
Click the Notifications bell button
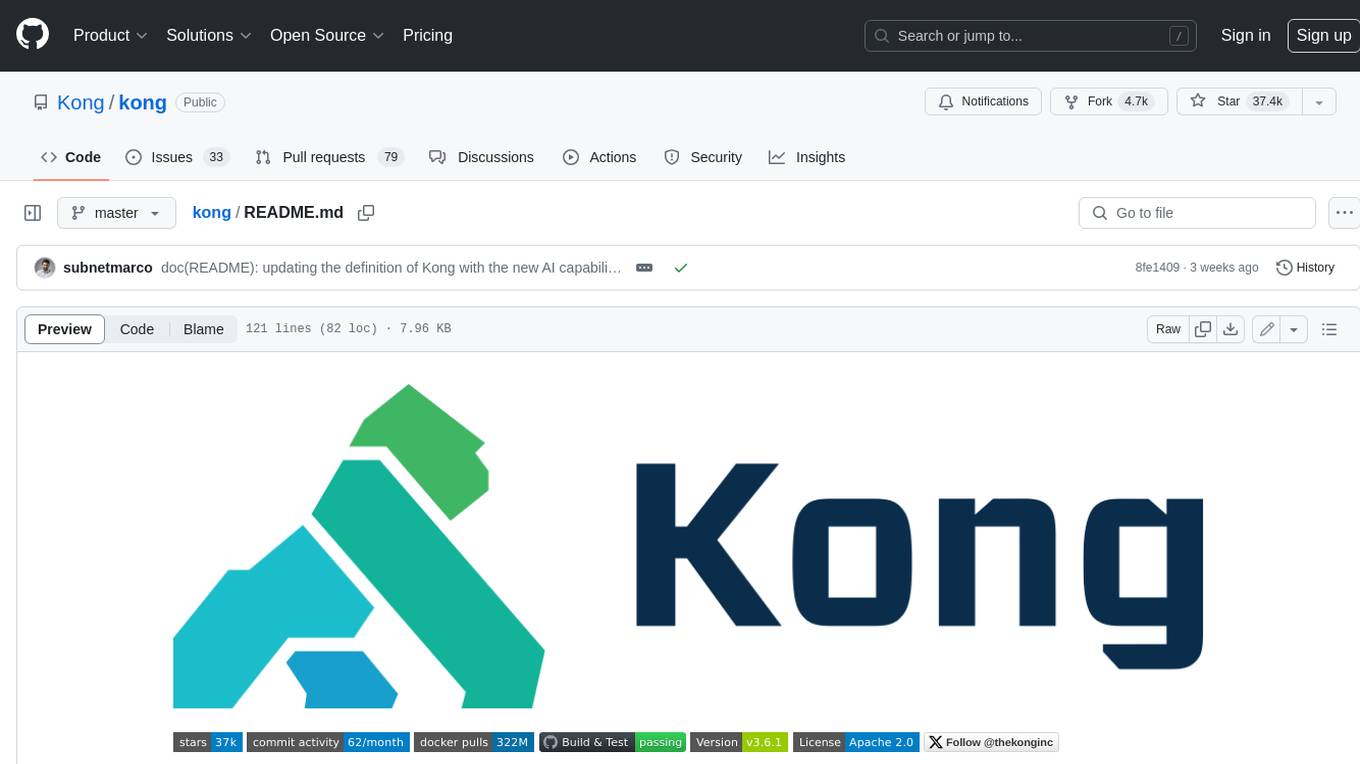(983, 102)
